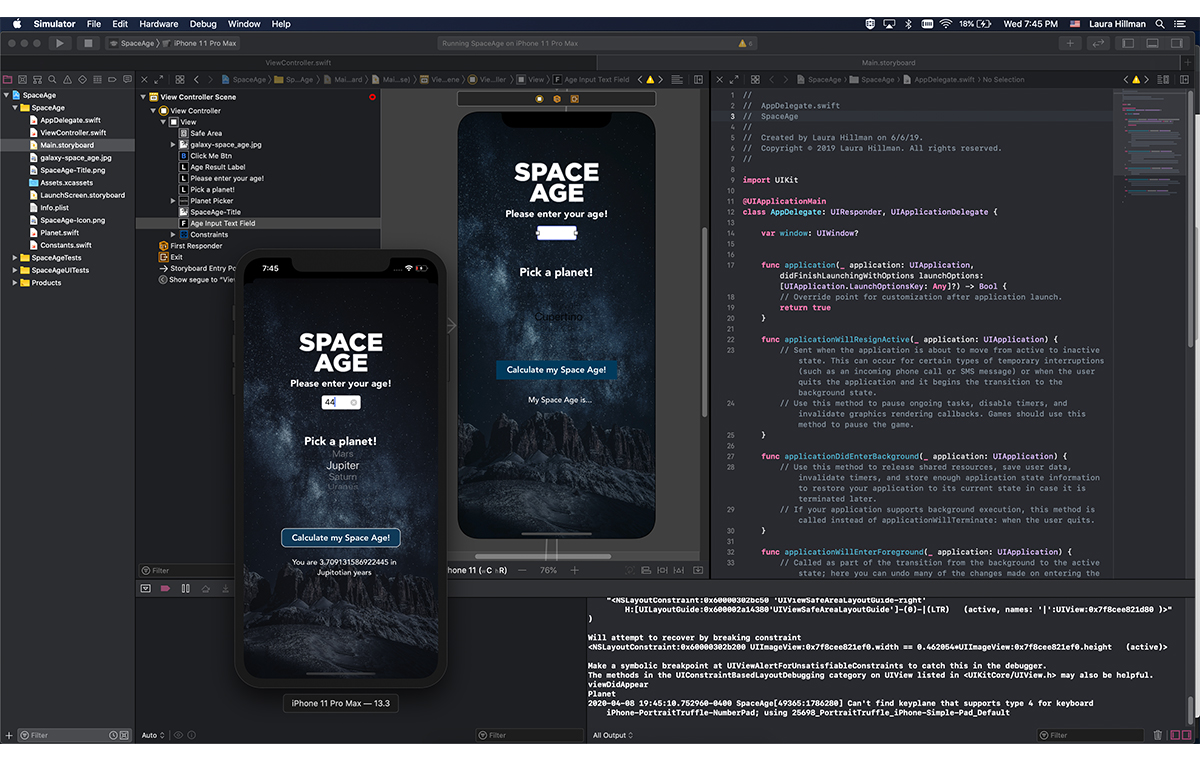Click the code review arrows toolbar button

click(x=1099, y=43)
